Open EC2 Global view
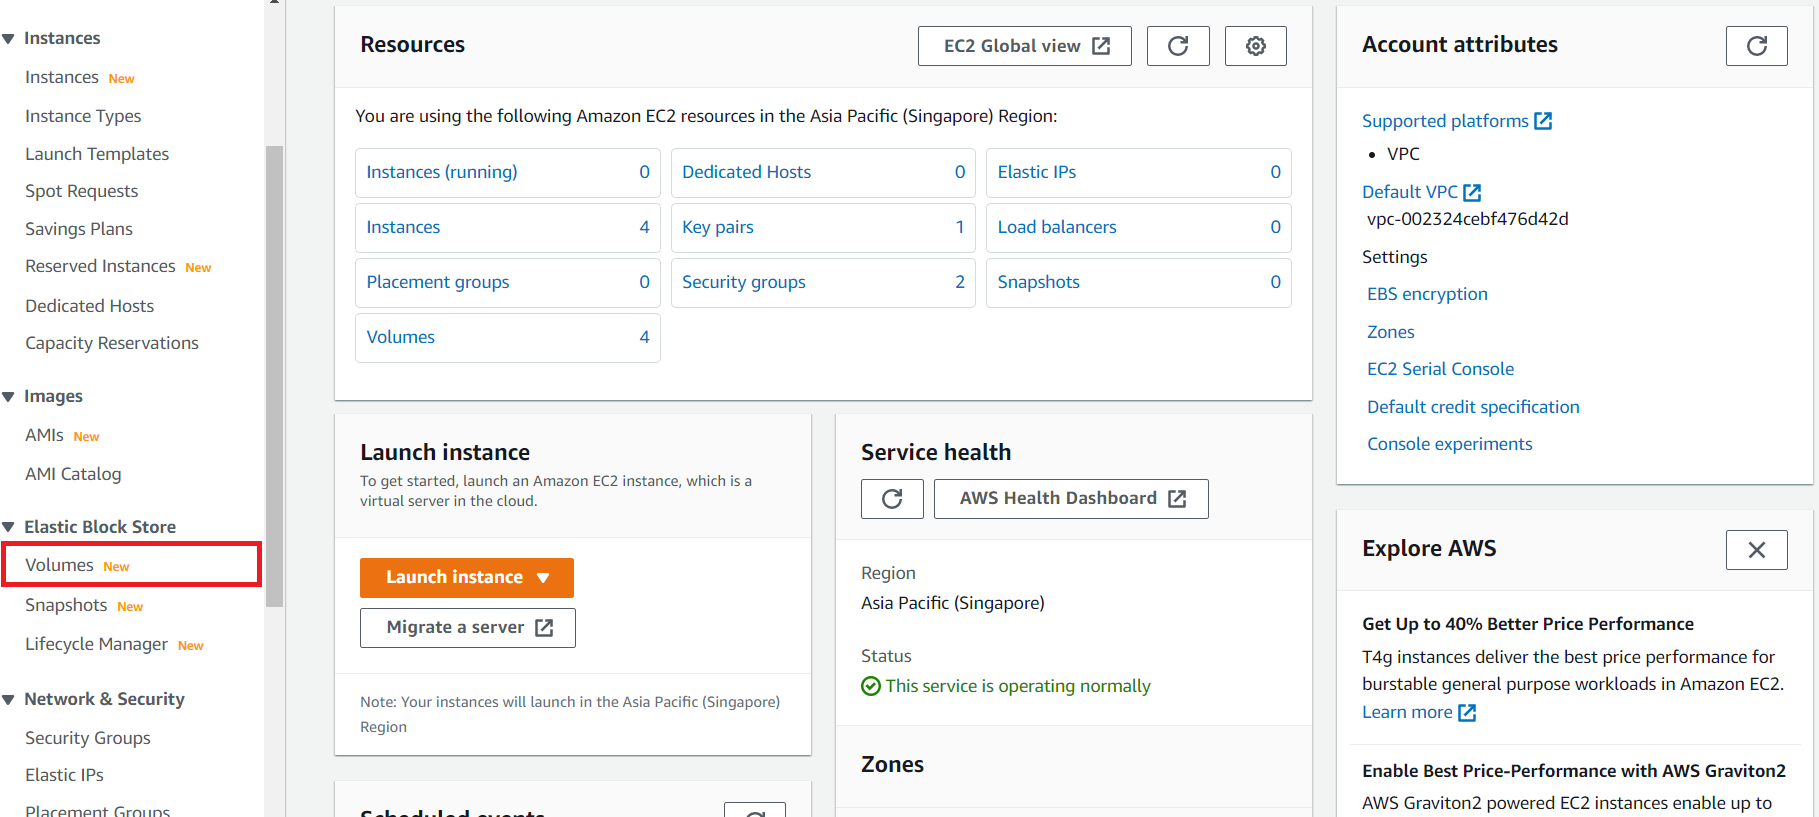 tap(1025, 46)
